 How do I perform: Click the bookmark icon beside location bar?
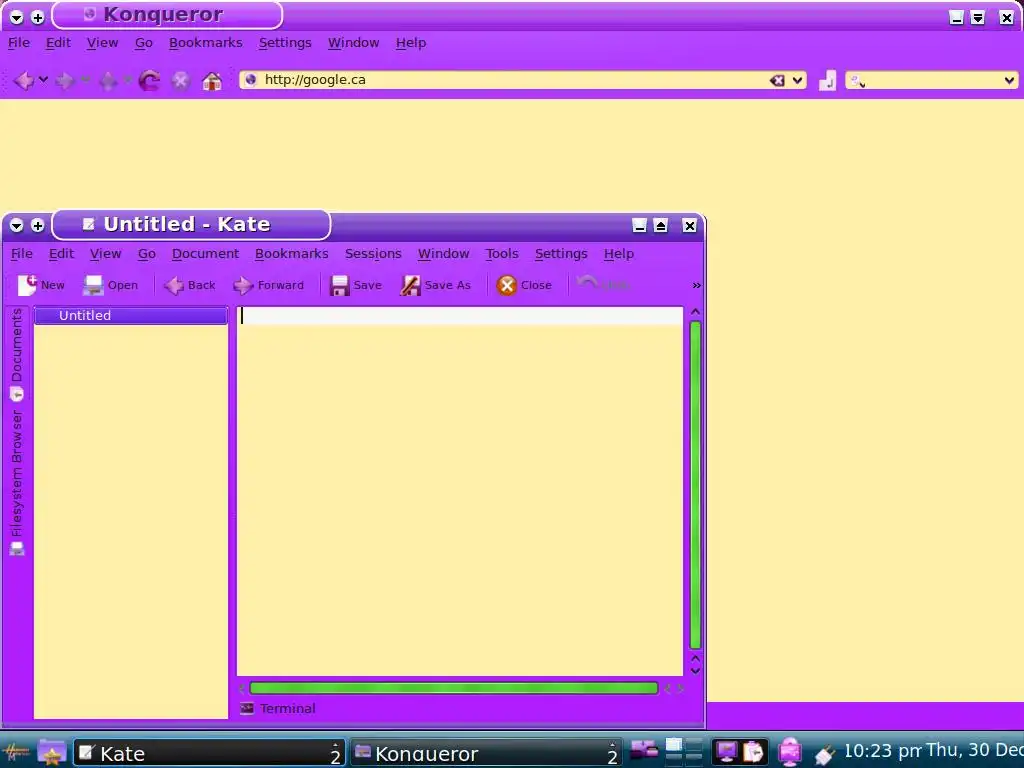pyautogui.click(x=827, y=80)
